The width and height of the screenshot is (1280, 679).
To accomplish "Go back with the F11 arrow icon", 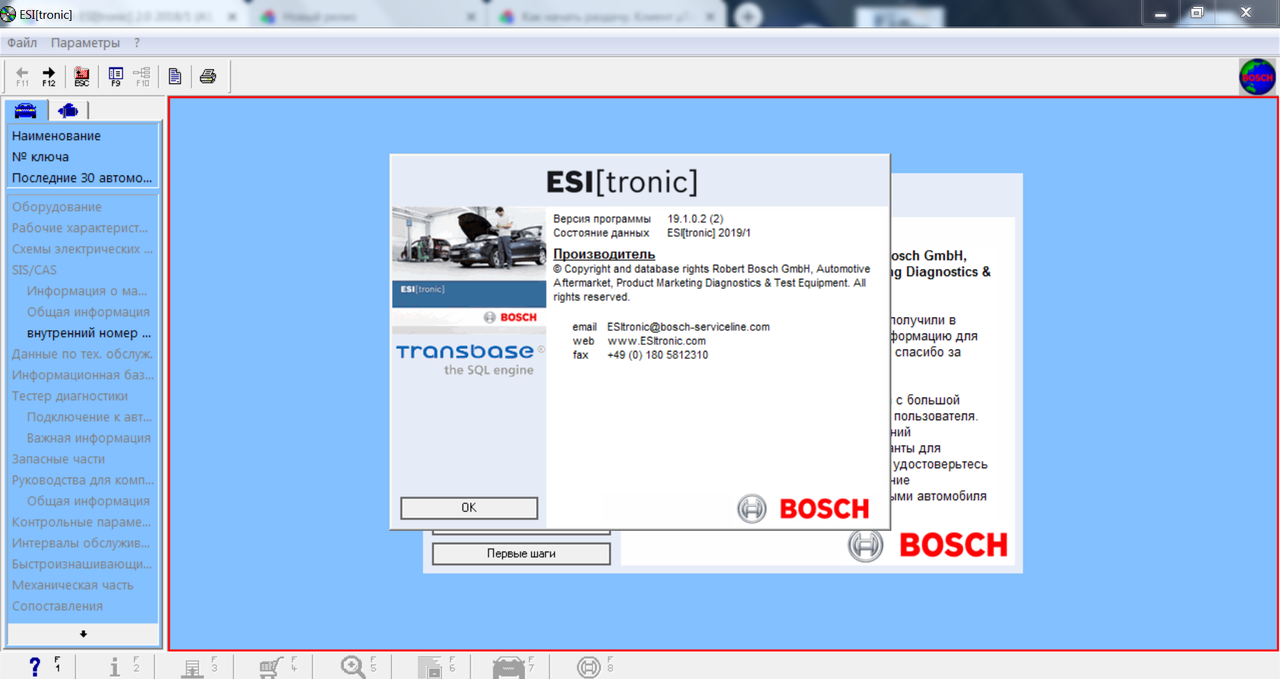I will (x=22, y=76).
